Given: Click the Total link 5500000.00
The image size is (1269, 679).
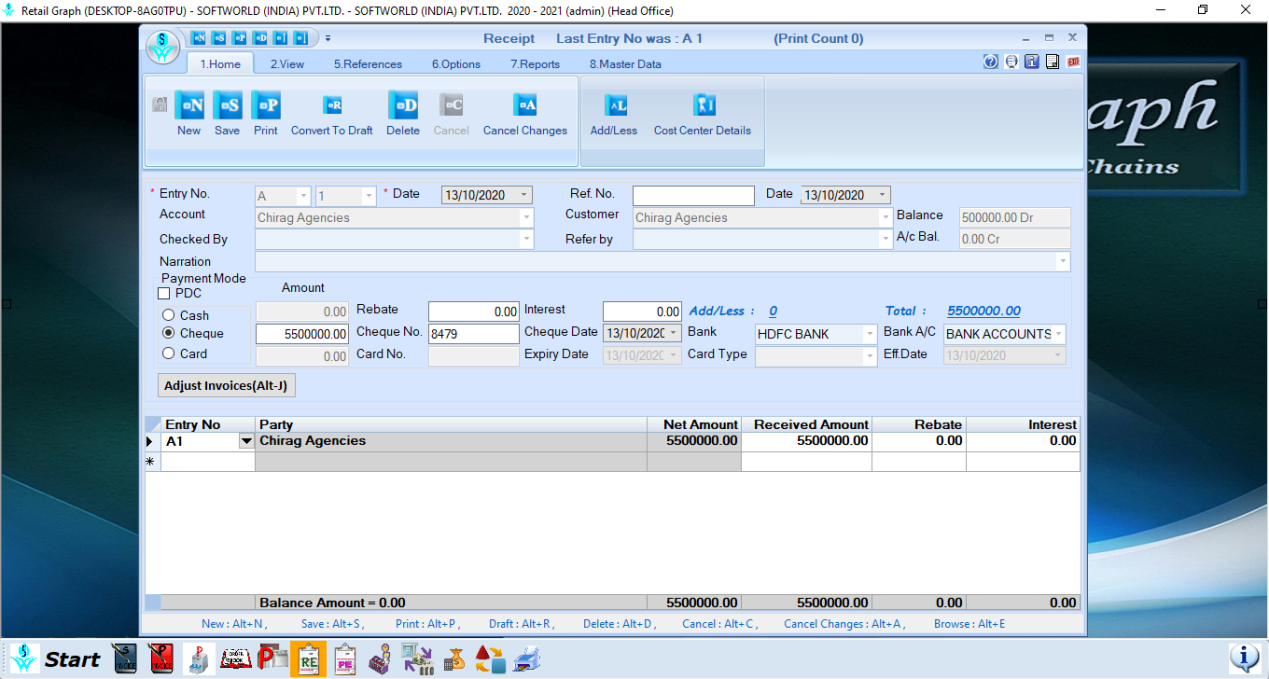Looking at the screenshot, I should tap(984, 311).
